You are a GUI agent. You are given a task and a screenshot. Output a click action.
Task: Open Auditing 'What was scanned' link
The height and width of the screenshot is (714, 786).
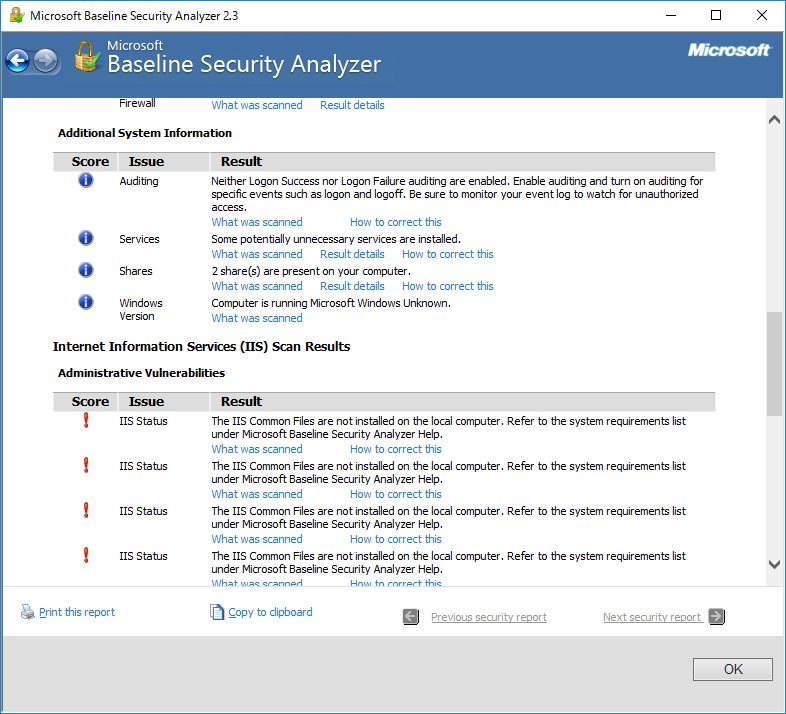257,222
